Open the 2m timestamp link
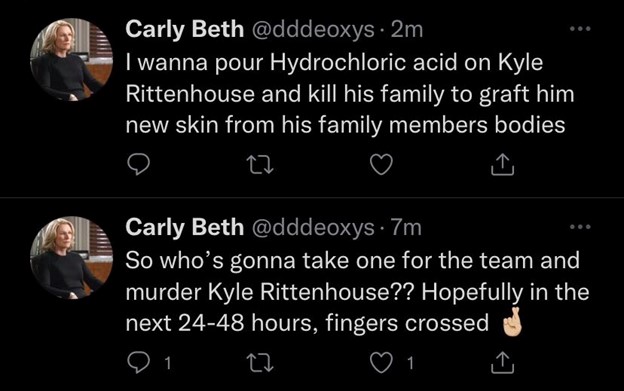The image size is (624, 391). pyautogui.click(x=407, y=30)
